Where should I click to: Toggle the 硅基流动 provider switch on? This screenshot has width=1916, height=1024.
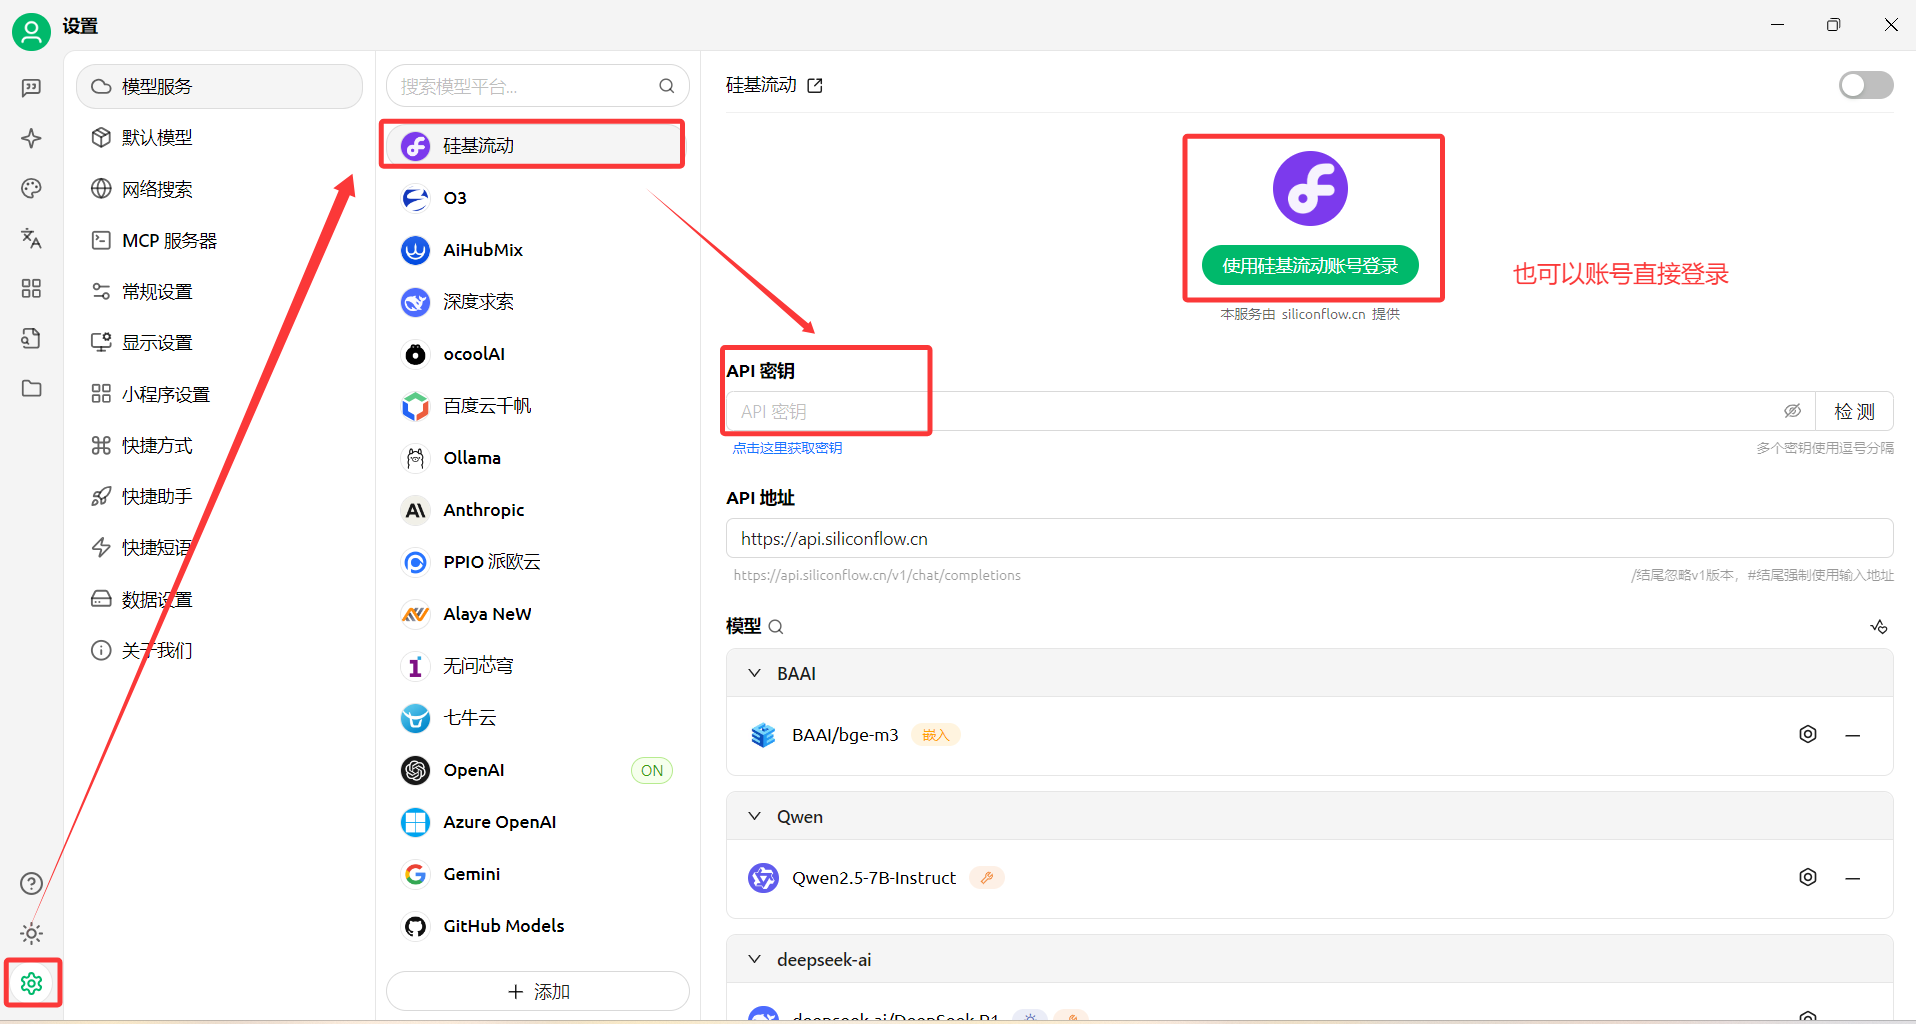pyautogui.click(x=1866, y=85)
